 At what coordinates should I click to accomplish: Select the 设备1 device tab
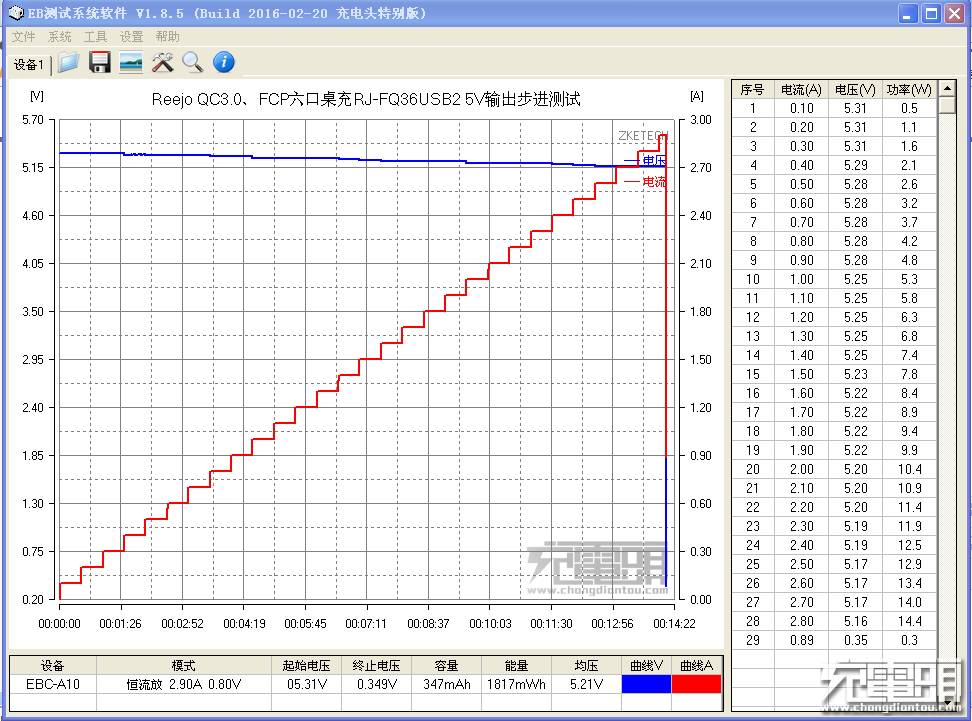[29, 64]
